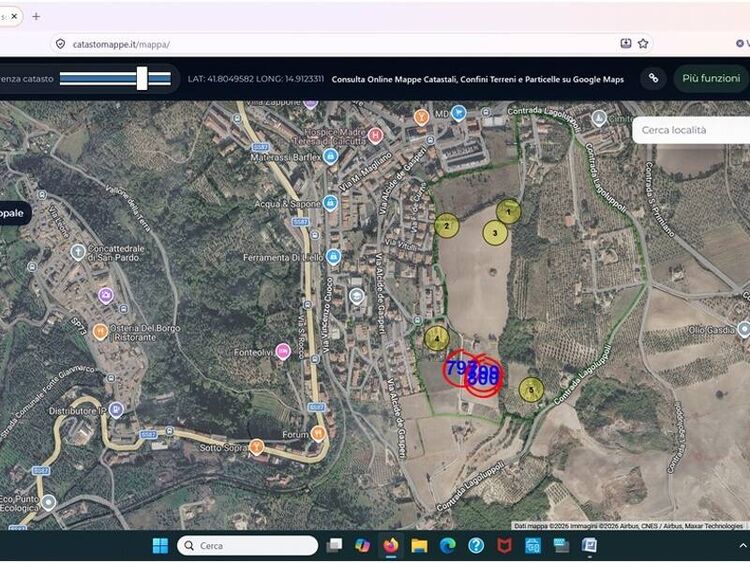
Task: Click the gray school pin near Via Vincenzo Cuoco
Action: pos(356,297)
